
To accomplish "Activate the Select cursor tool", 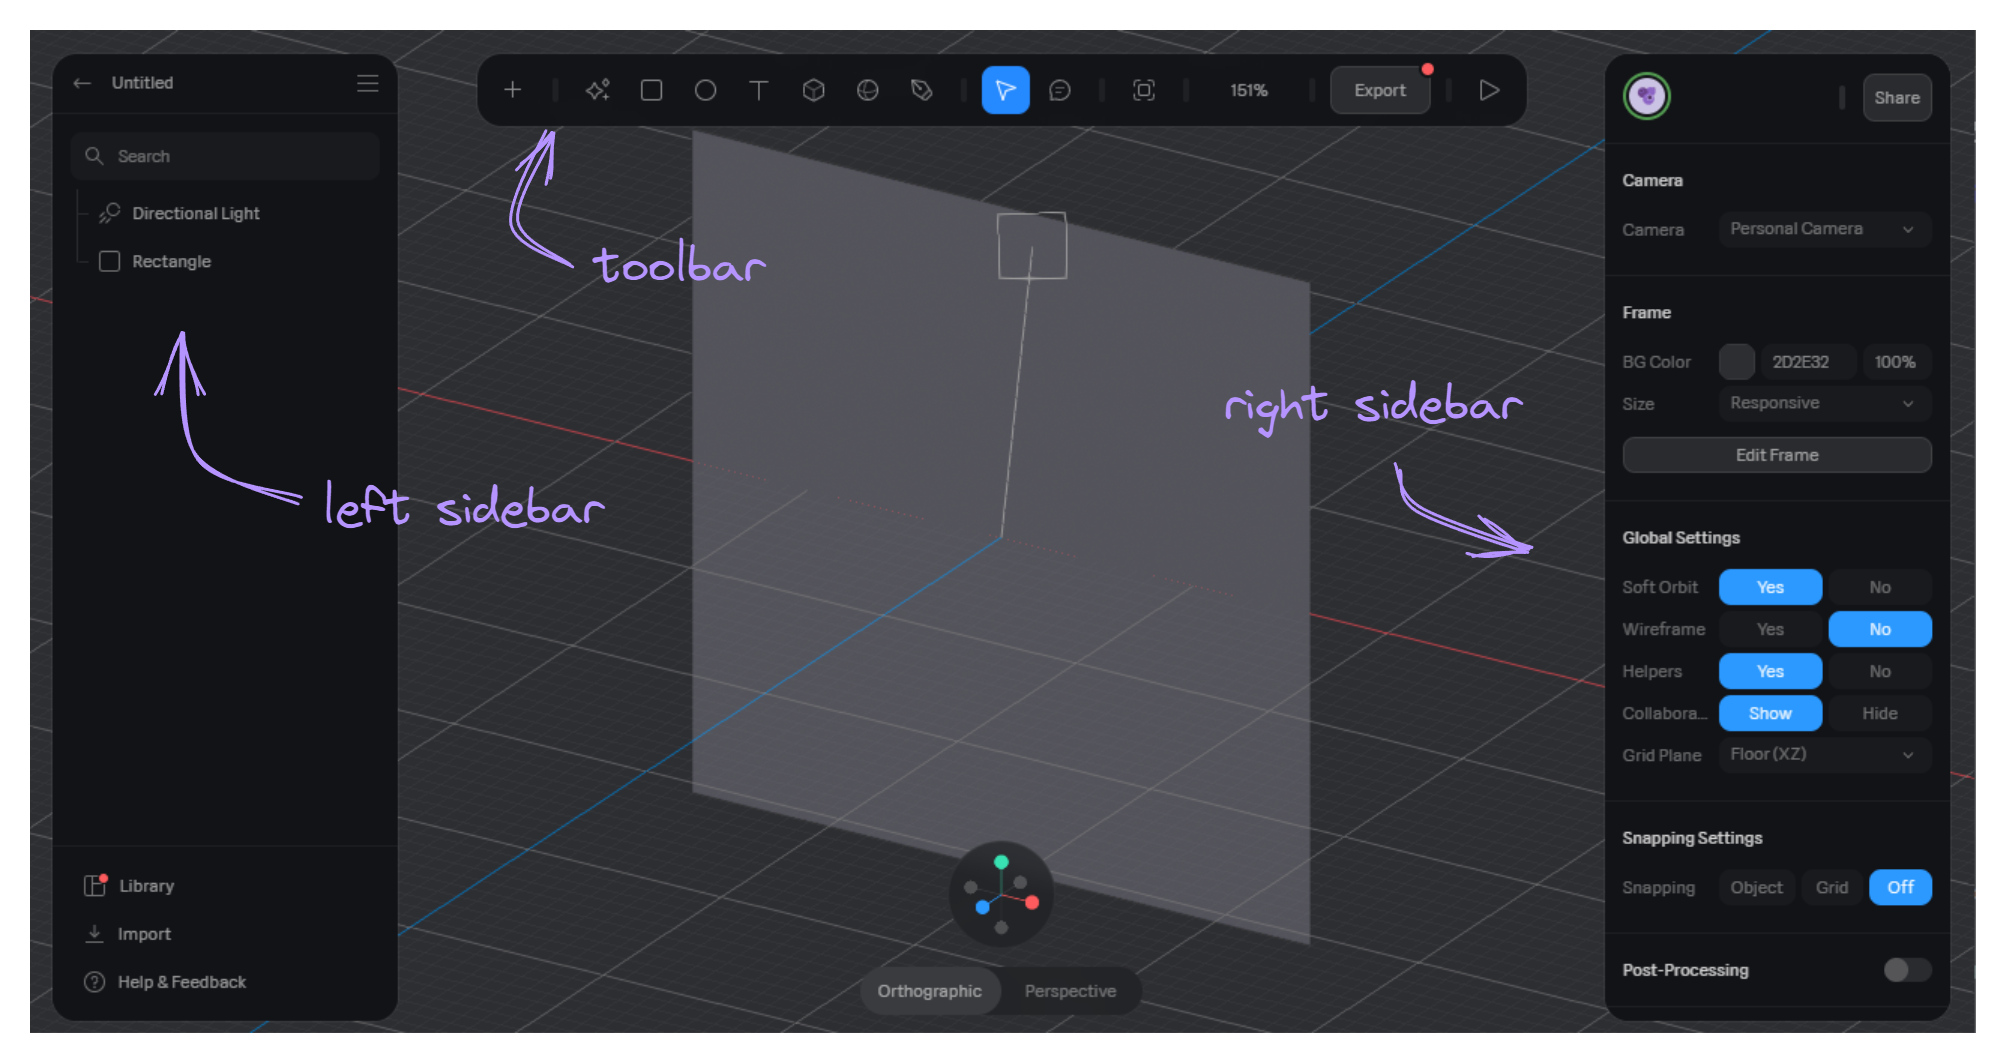I will (x=1005, y=90).
